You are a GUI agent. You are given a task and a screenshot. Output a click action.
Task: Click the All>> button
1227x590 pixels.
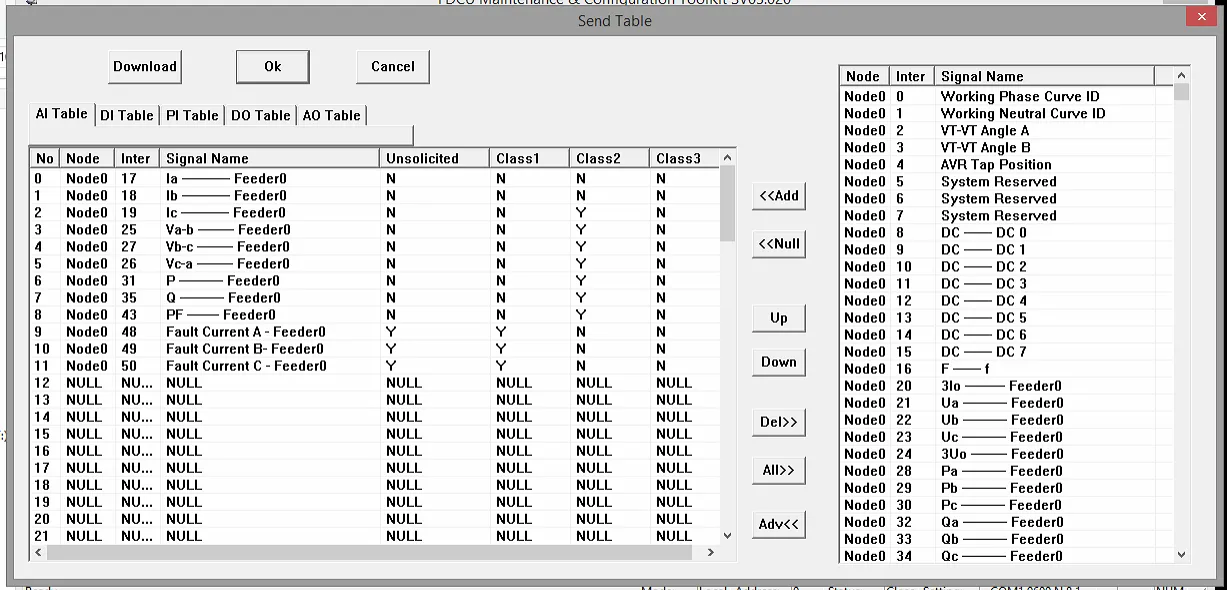779,470
